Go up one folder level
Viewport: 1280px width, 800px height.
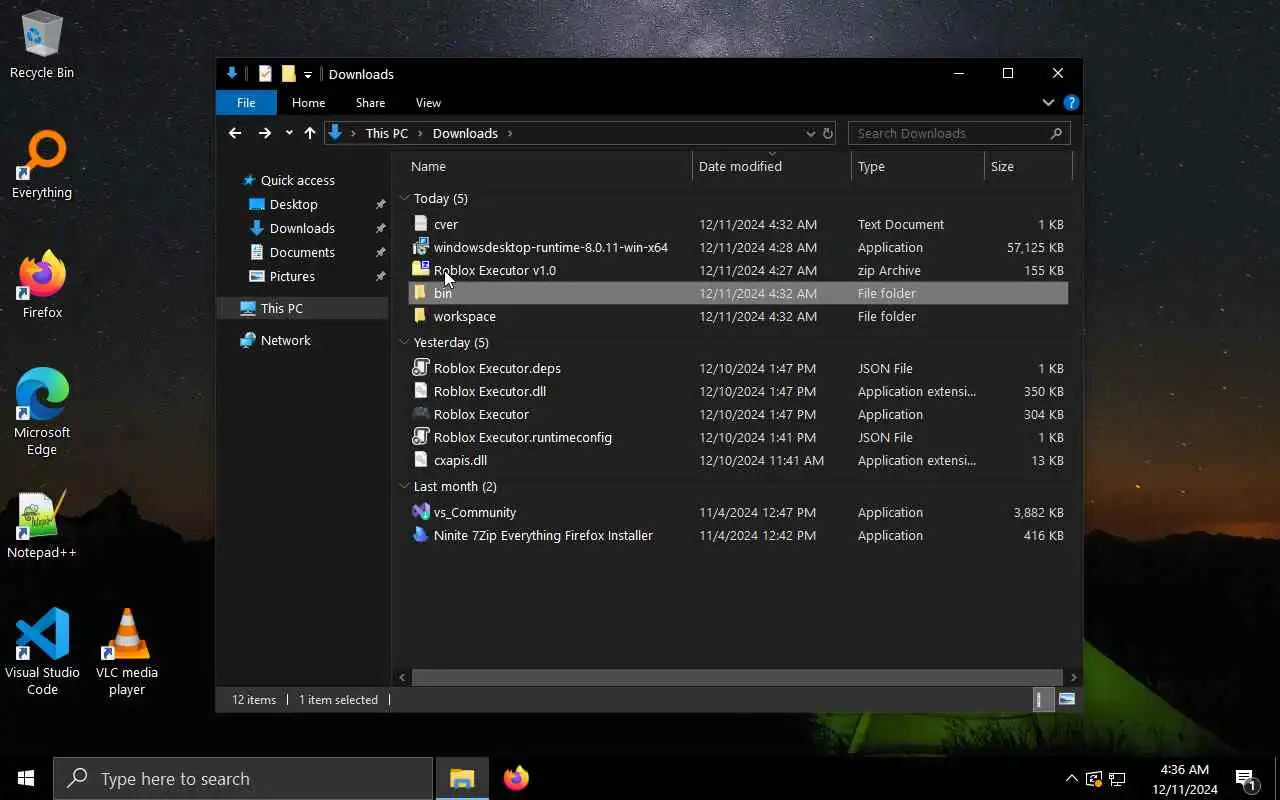(x=310, y=133)
